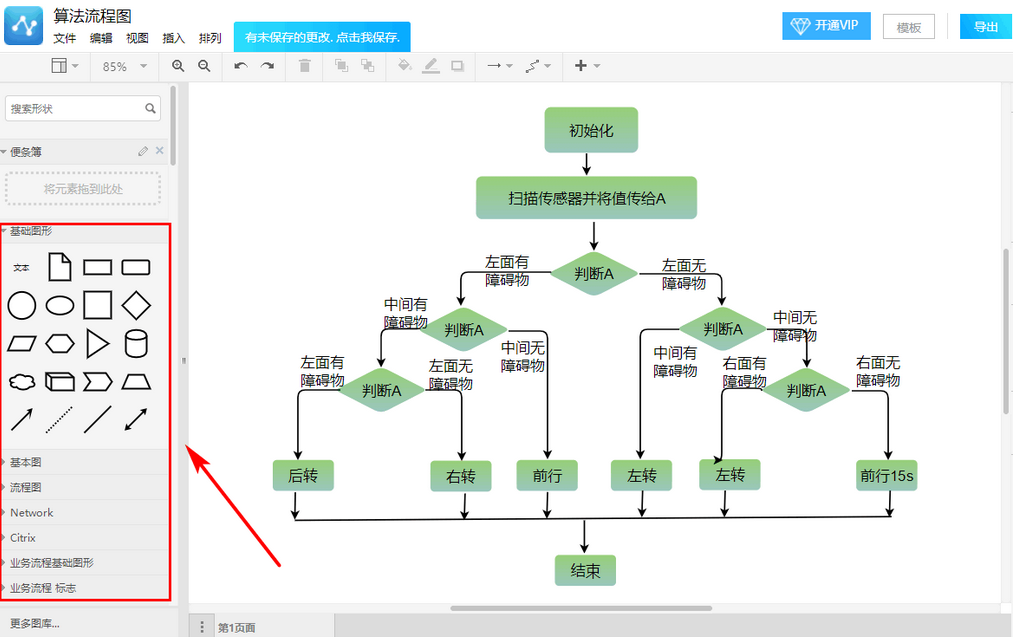Viewport: 1013px width, 637px height.
Task: Select the note page shape
Action: [x=59, y=267]
